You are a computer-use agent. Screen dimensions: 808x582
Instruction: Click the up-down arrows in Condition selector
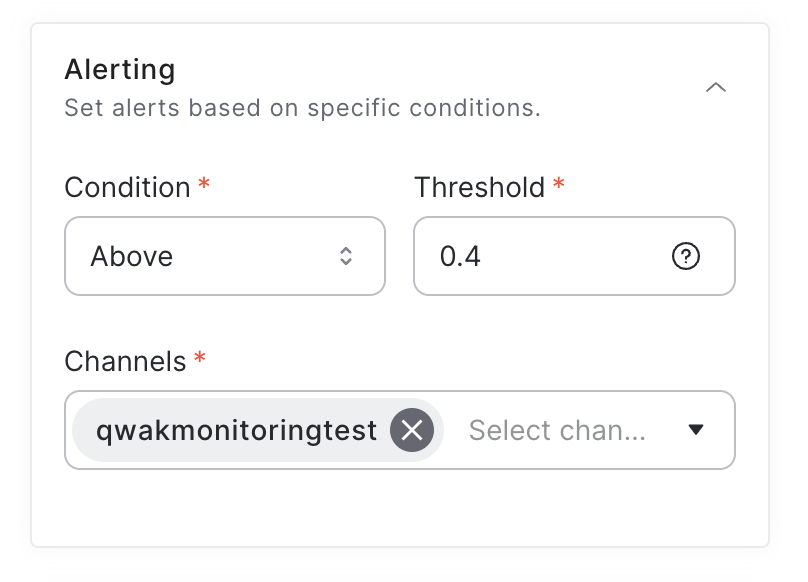(346, 256)
